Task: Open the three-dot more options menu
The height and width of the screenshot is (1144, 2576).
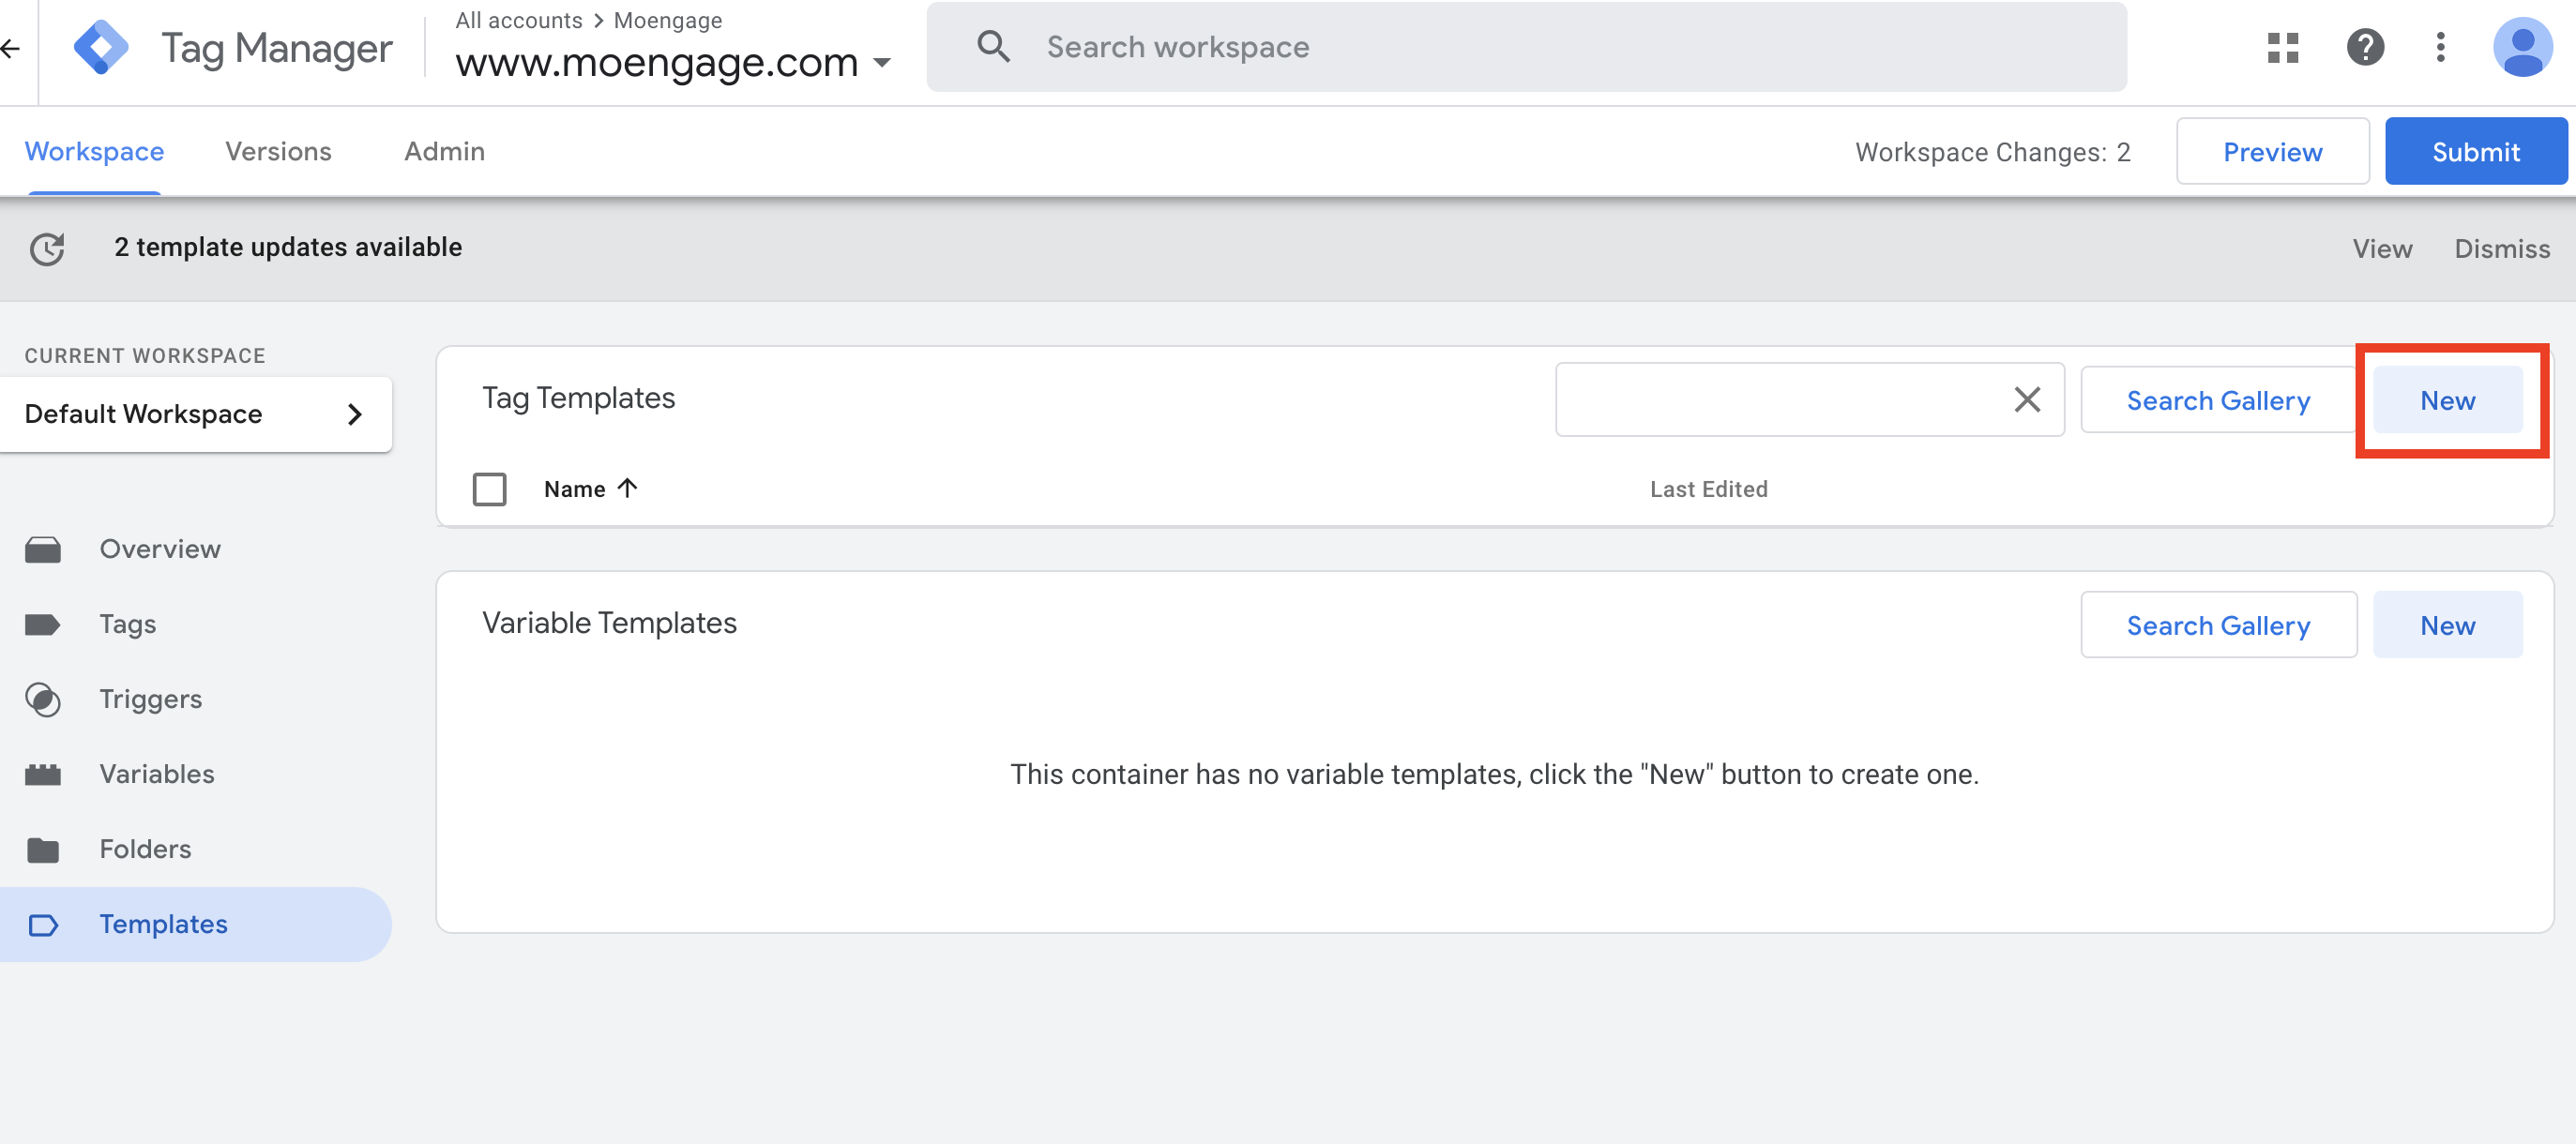Action: [2441, 47]
